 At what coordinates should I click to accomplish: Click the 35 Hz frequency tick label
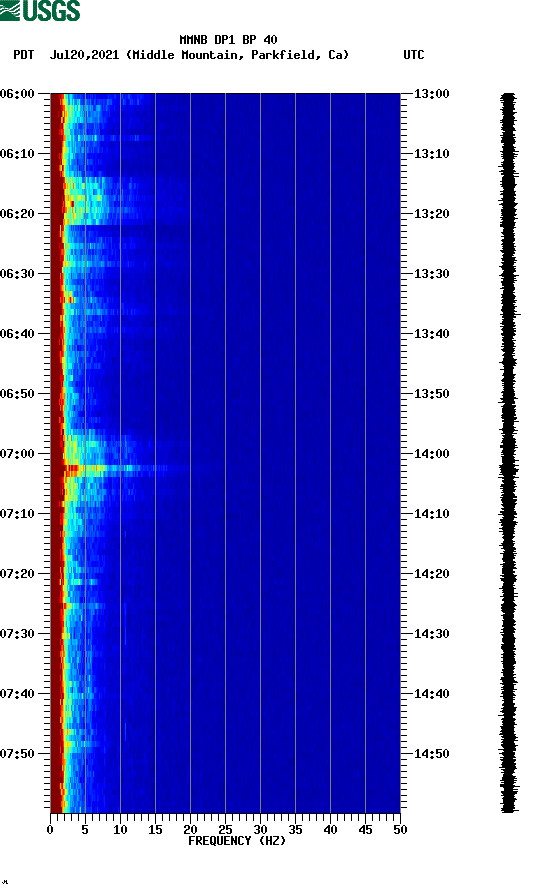tap(295, 830)
